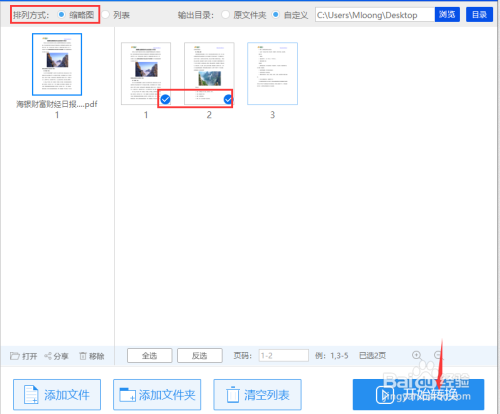Click the 目录 directory button
Viewport: 500px width, 414px height.
coord(479,15)
